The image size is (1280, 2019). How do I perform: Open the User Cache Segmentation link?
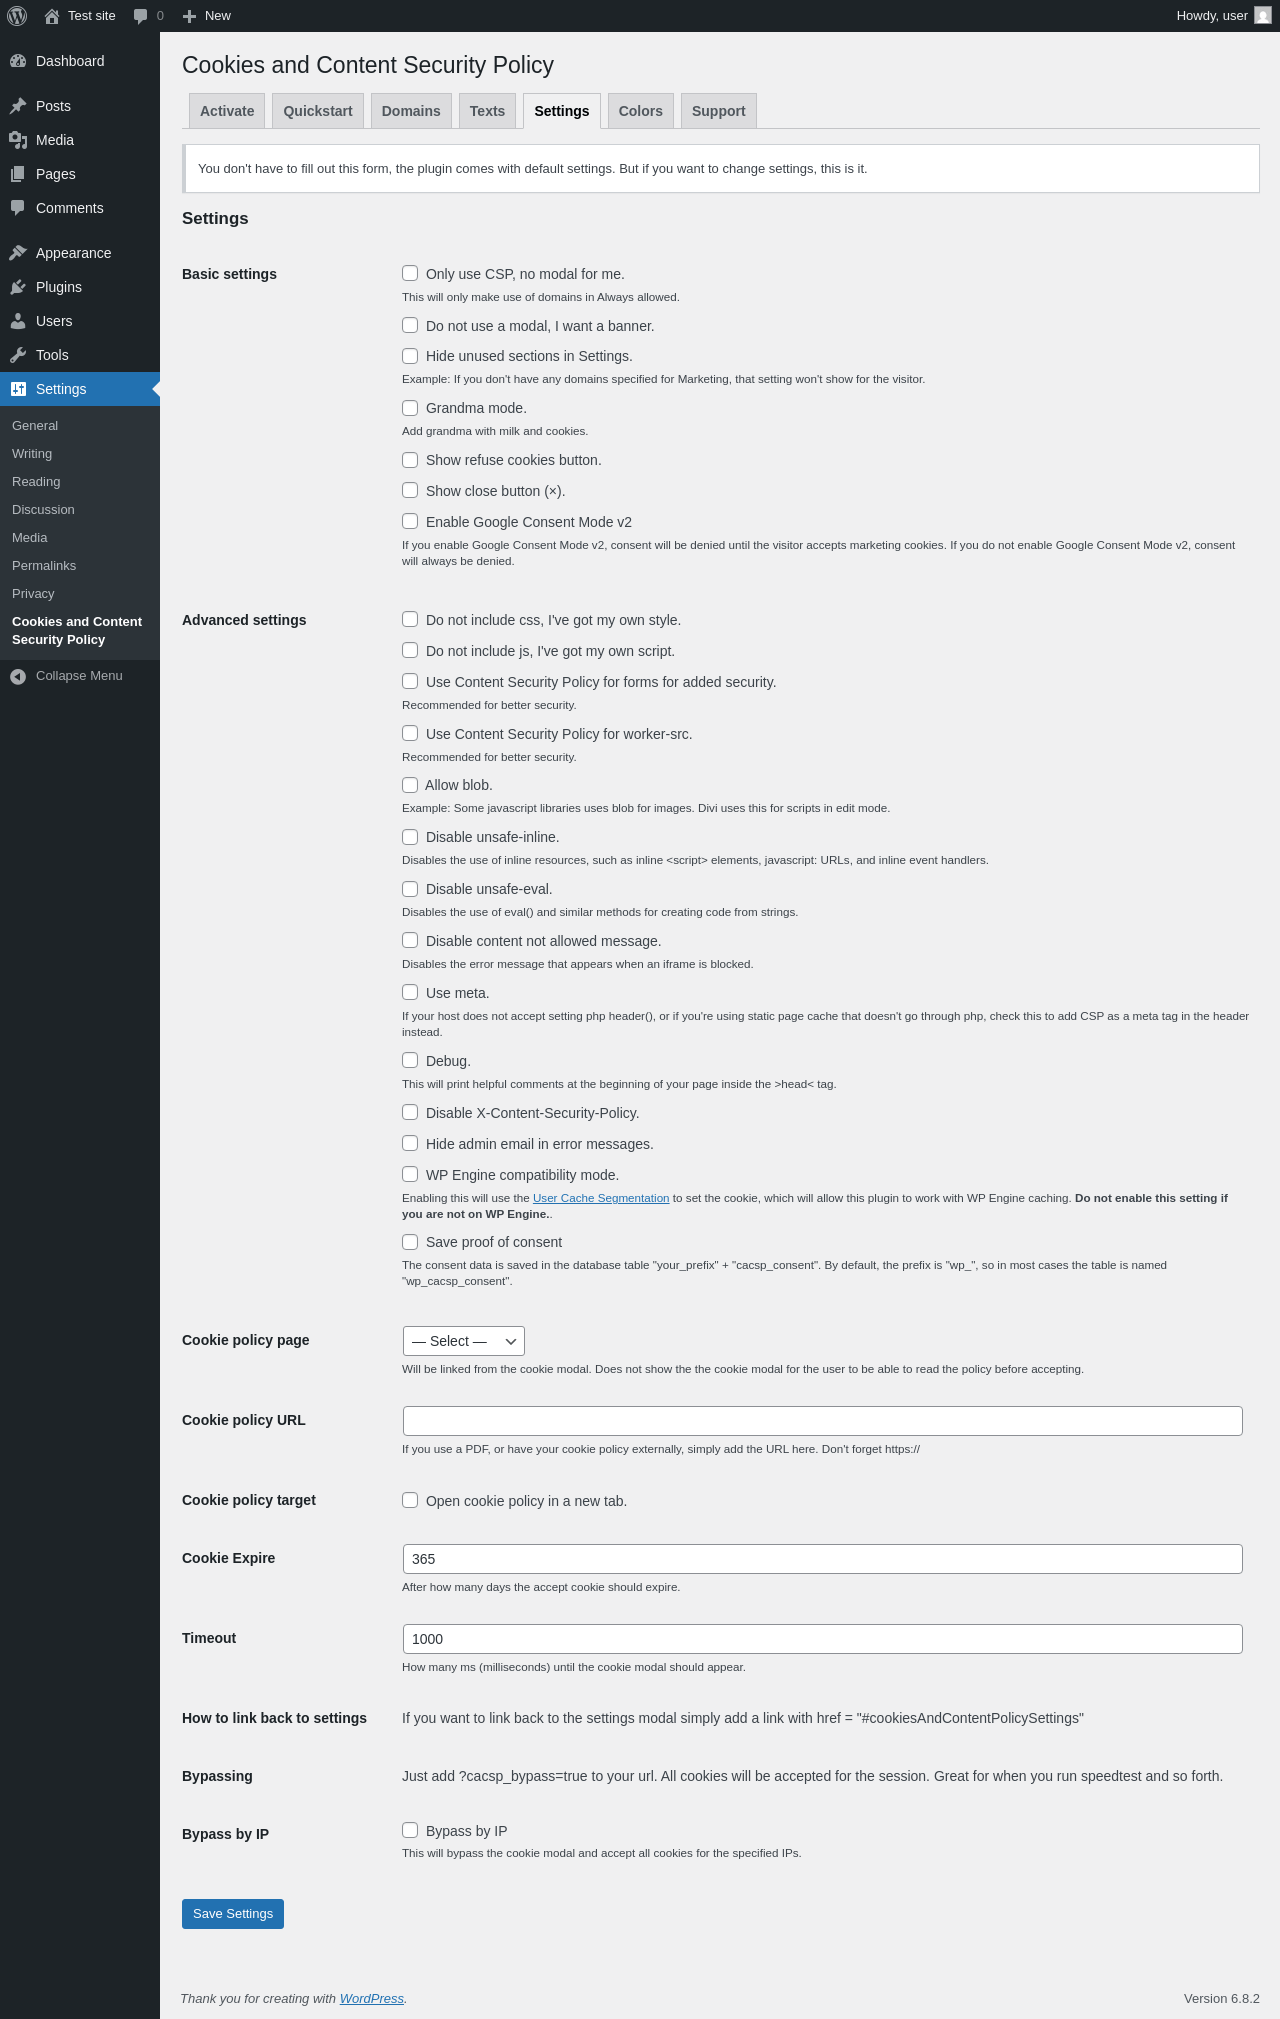601,1198
